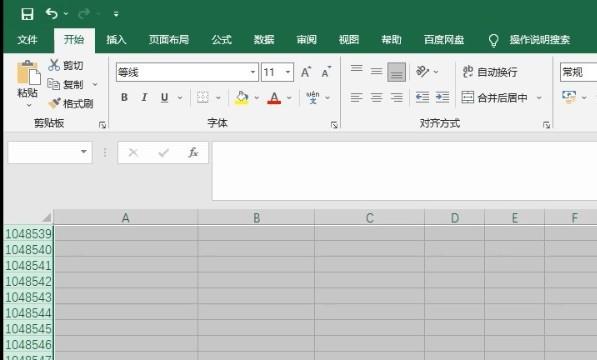Toggle underline formatting

164,98
